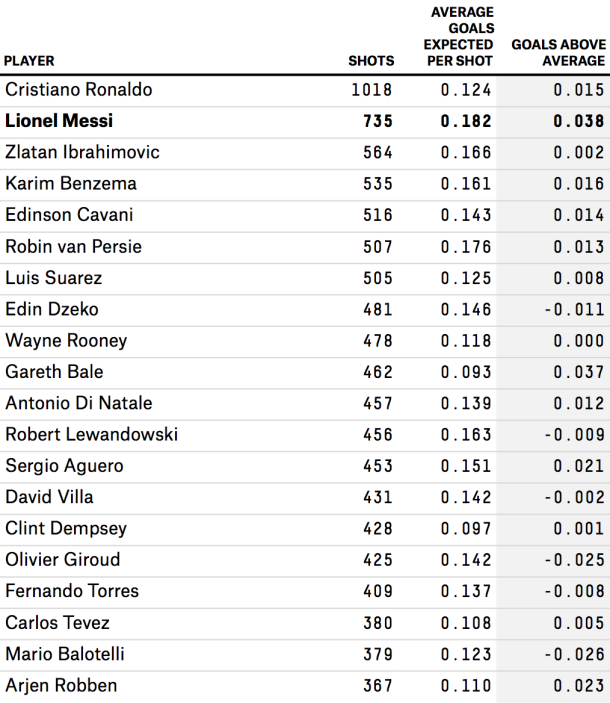Click the bold Lionel Messi name
Image resolution: width=610 pixels, height=703 pixels.
59,121
